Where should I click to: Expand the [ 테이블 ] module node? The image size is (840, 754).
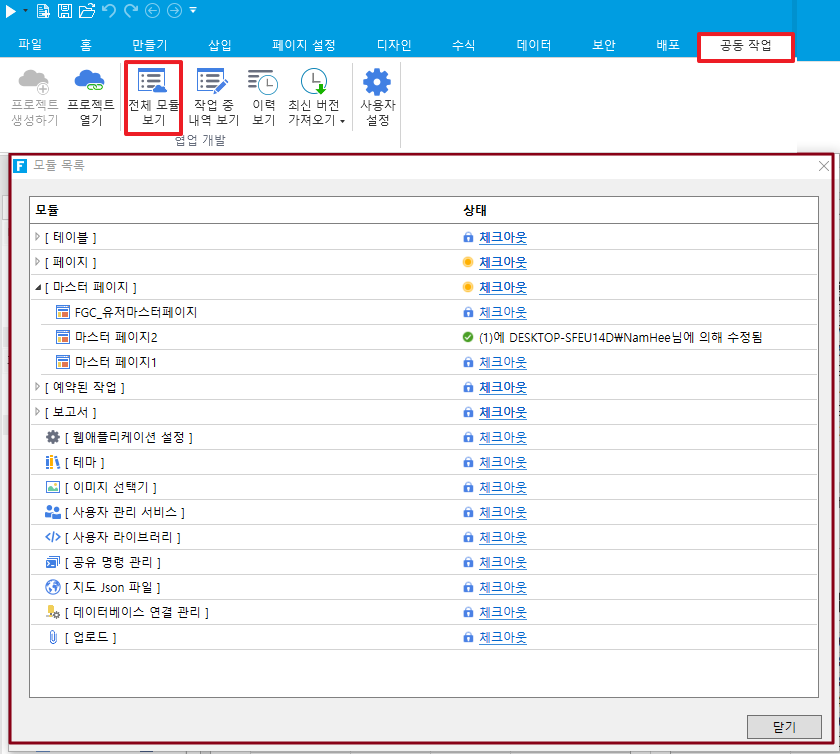coord(38,237)
